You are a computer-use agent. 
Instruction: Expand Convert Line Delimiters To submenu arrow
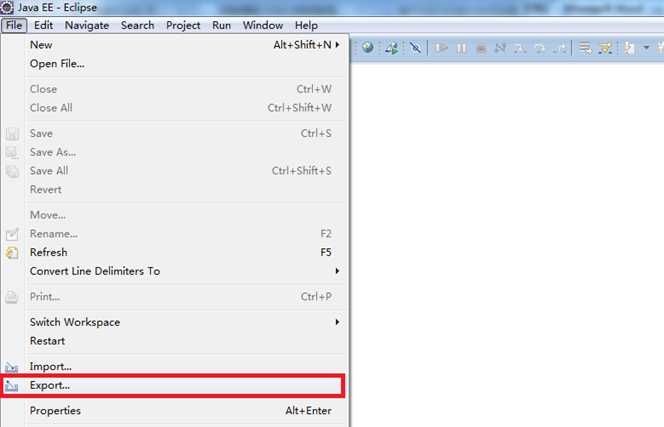coord(338,271)
